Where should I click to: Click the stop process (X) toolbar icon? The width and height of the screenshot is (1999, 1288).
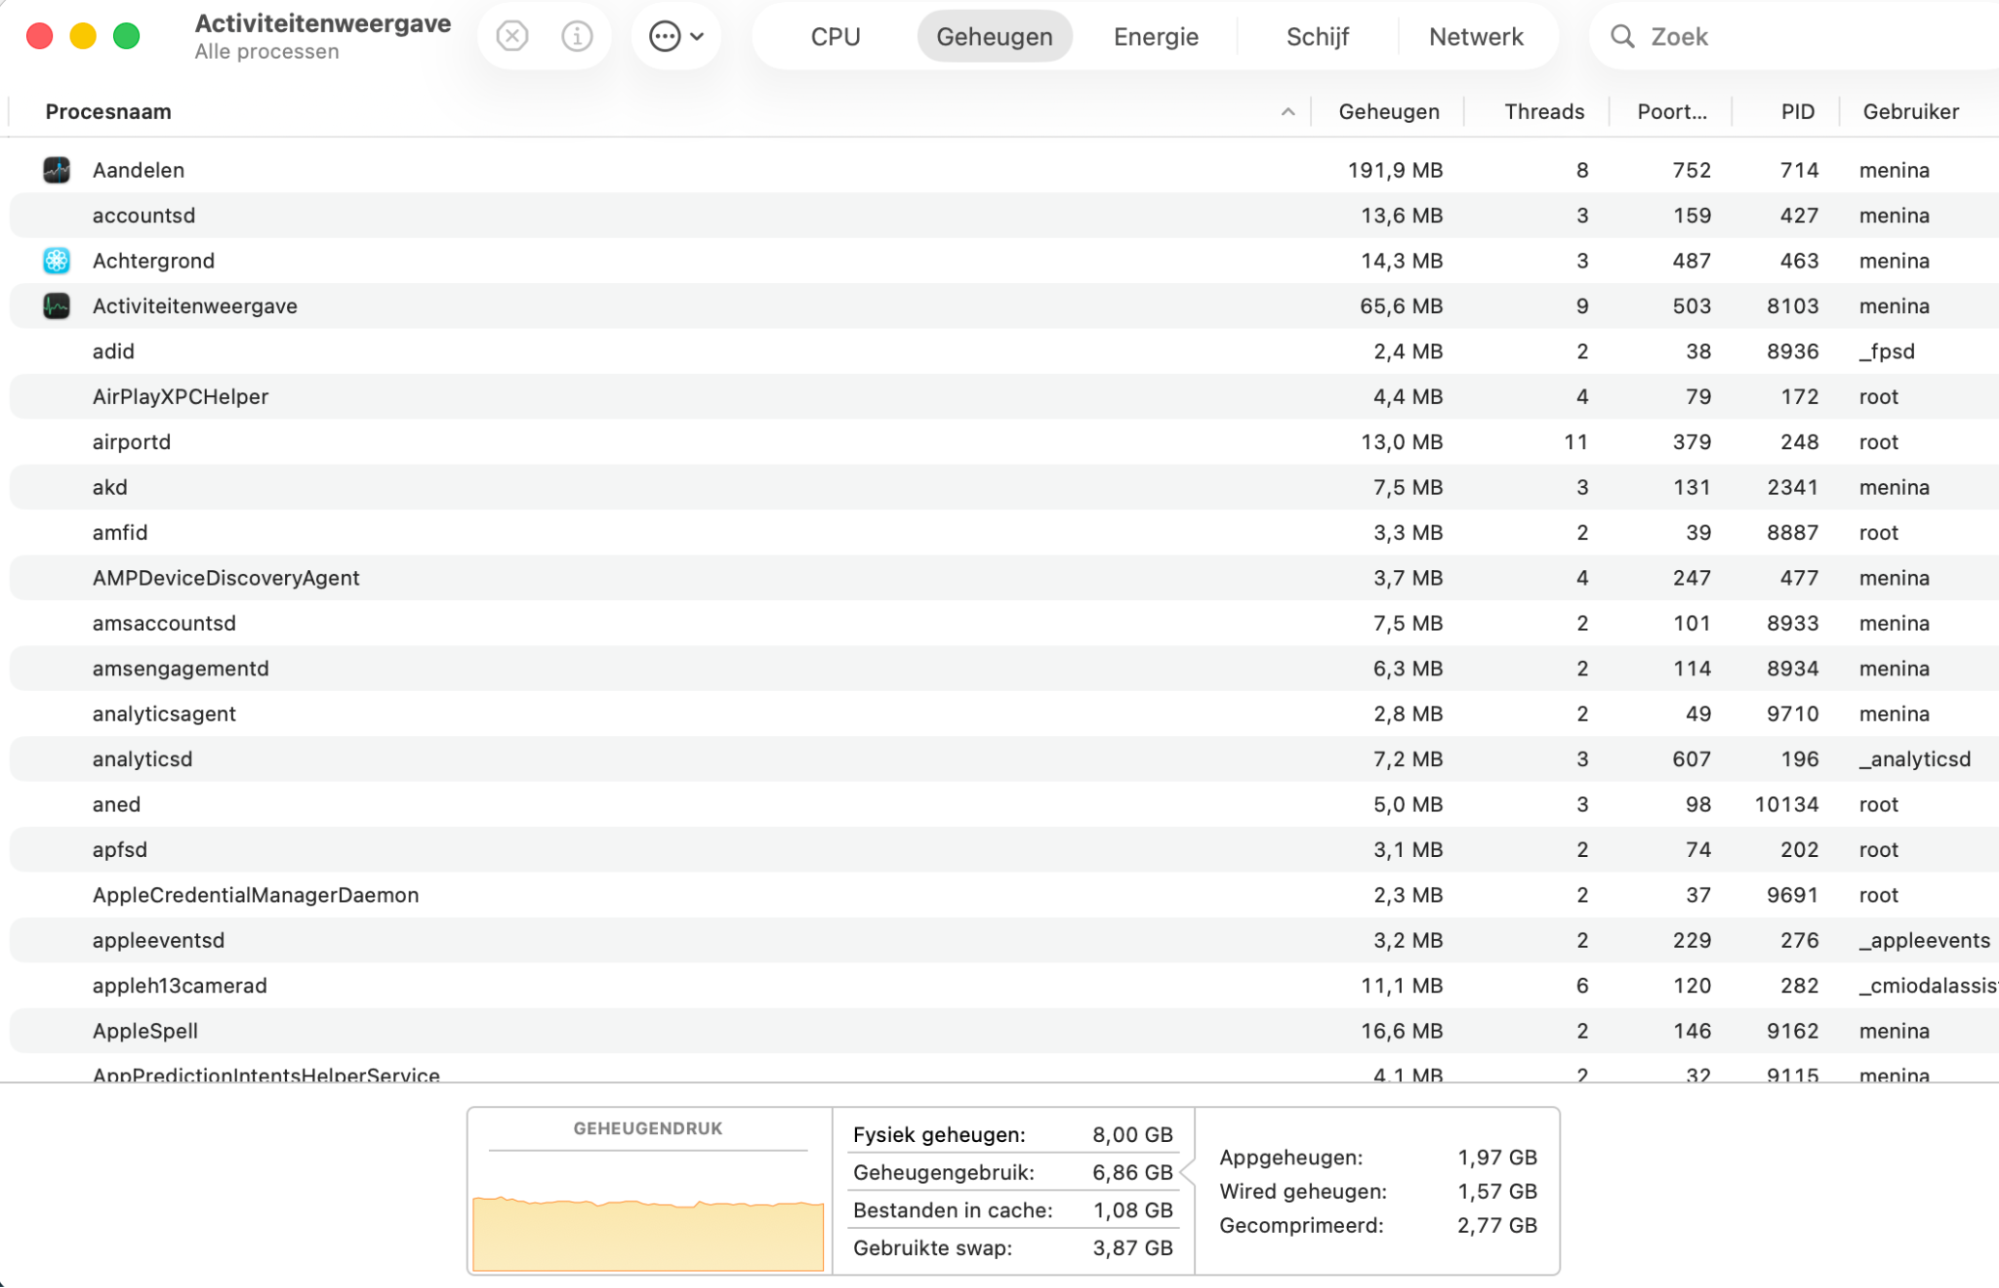pyautogui.click(x=512, y=37)
